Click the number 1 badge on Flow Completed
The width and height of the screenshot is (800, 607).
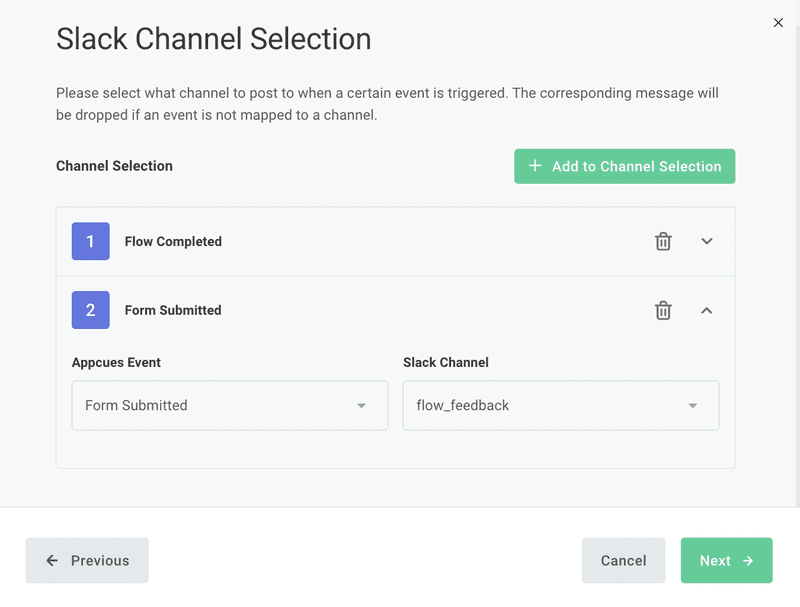click(x=89, y=241)
